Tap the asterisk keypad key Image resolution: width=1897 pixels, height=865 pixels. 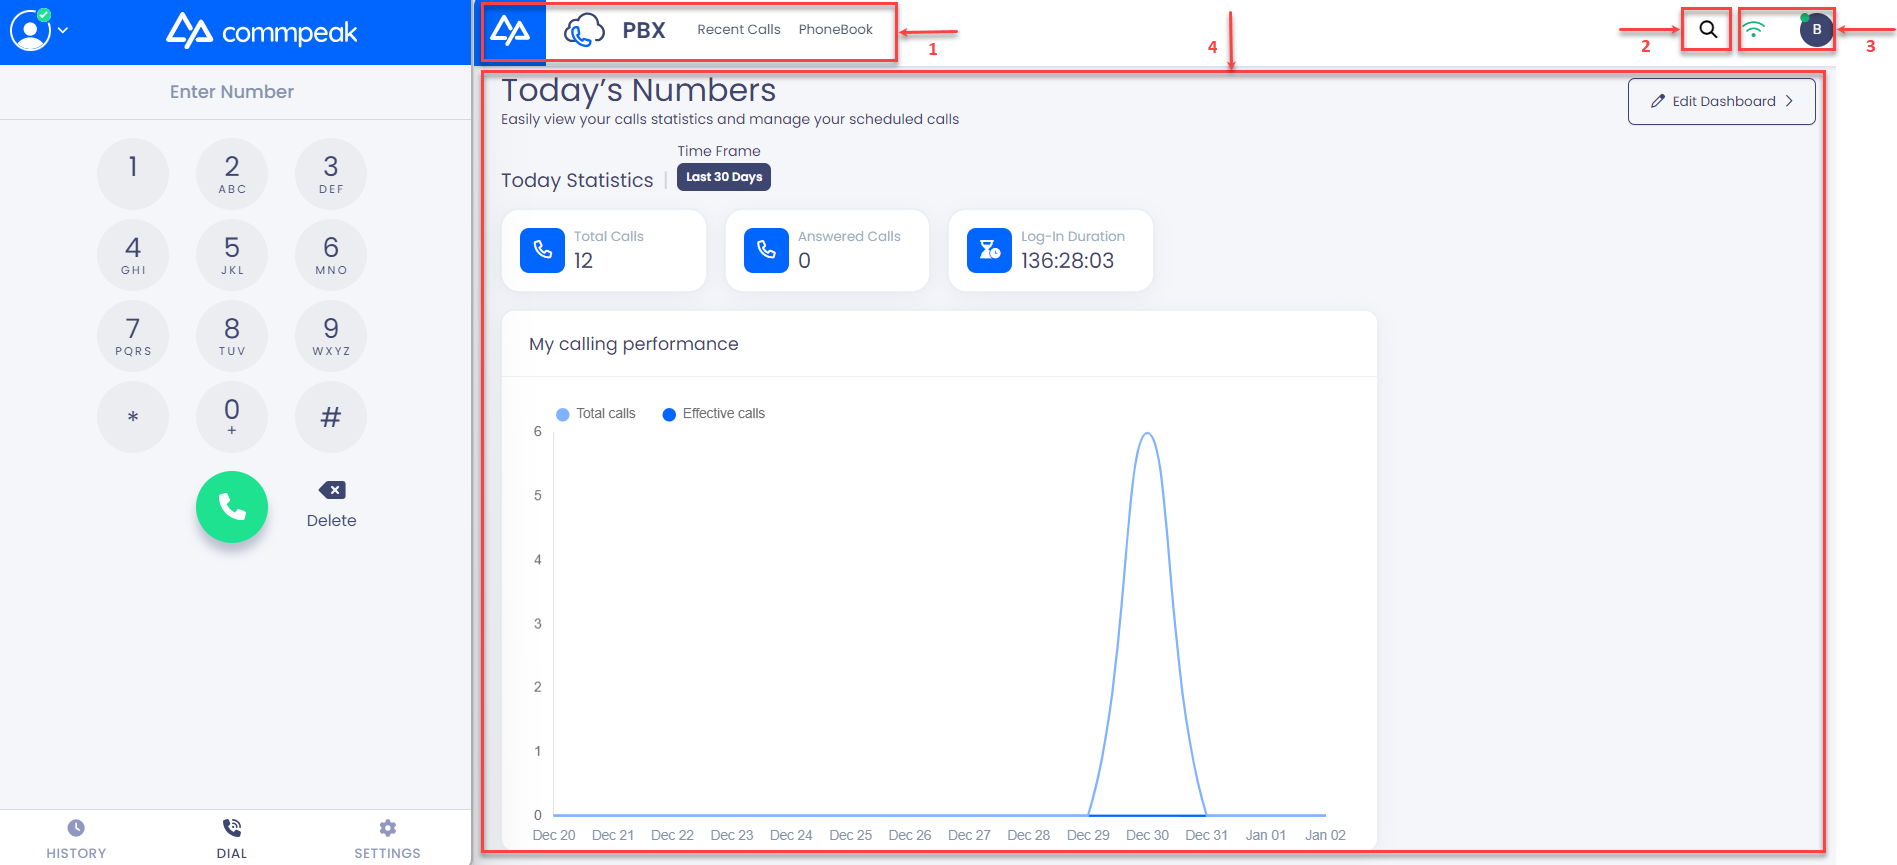133,417
